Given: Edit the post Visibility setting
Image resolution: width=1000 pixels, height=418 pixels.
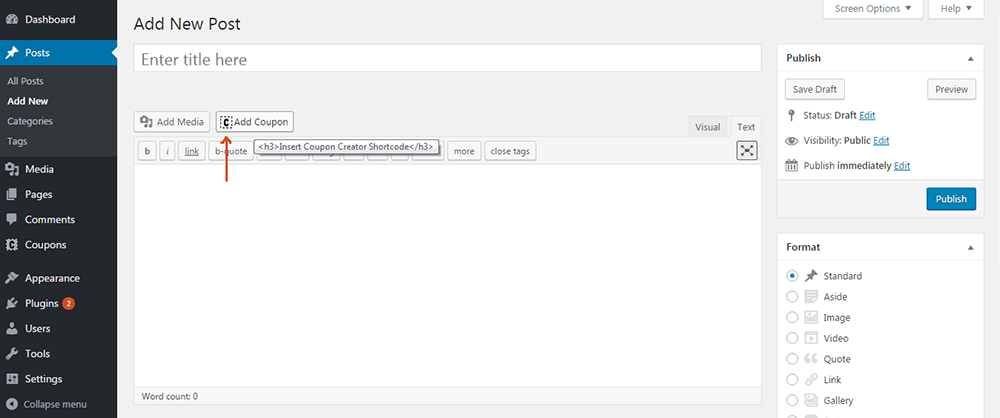Looking at the screenshot, I should [881, 141].
